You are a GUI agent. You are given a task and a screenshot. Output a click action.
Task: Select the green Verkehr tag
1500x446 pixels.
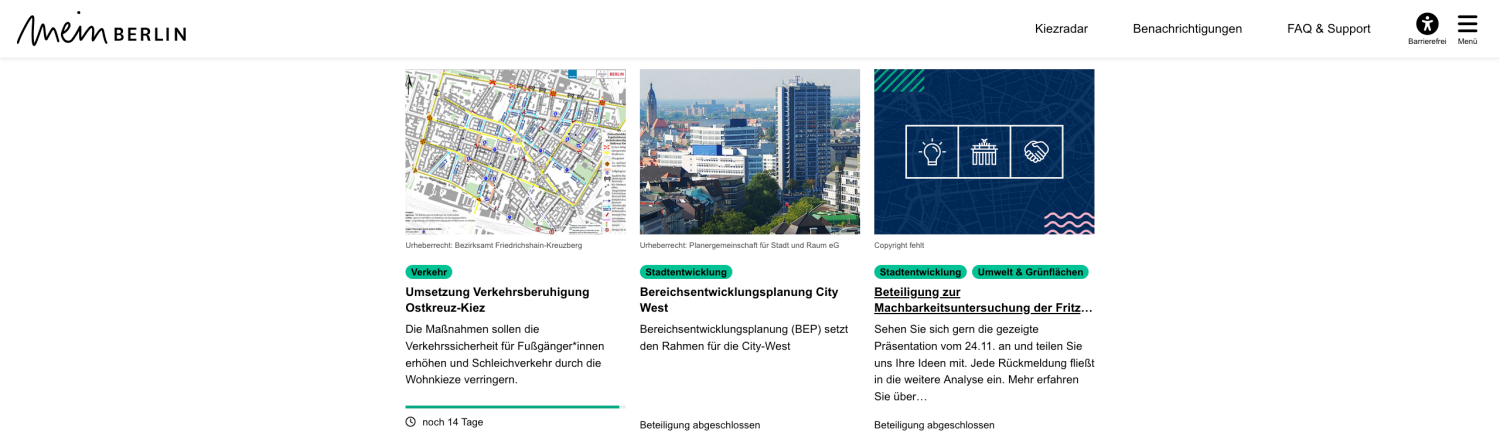[x=429, y=272]
